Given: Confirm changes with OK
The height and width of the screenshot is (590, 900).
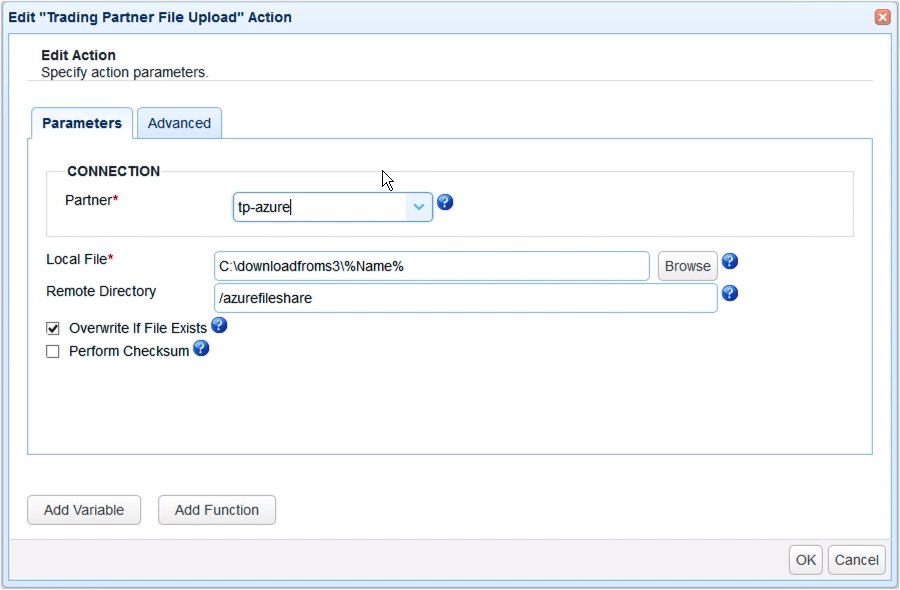Looking at the screenshot, I should (805, 560).
